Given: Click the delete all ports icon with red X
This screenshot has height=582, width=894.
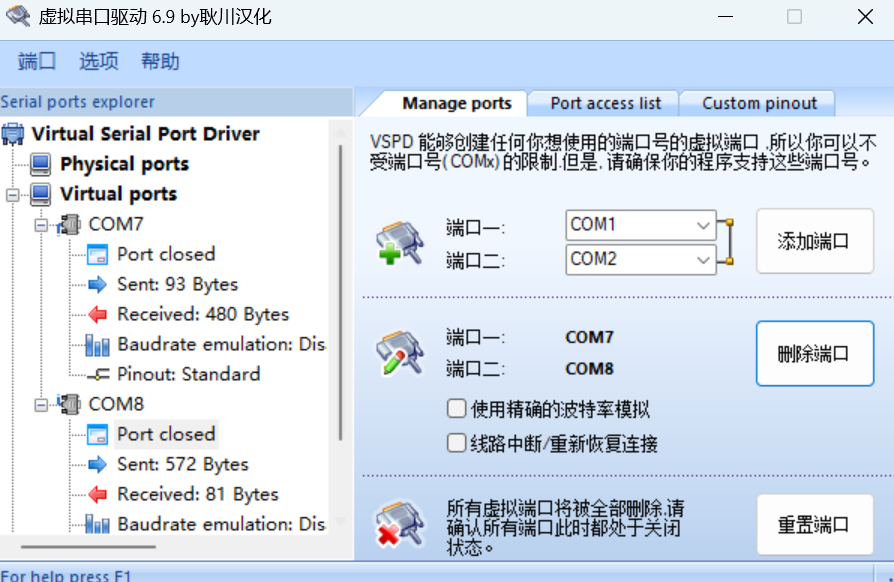Looking at the screenshot, I should [x=400, y=524].
